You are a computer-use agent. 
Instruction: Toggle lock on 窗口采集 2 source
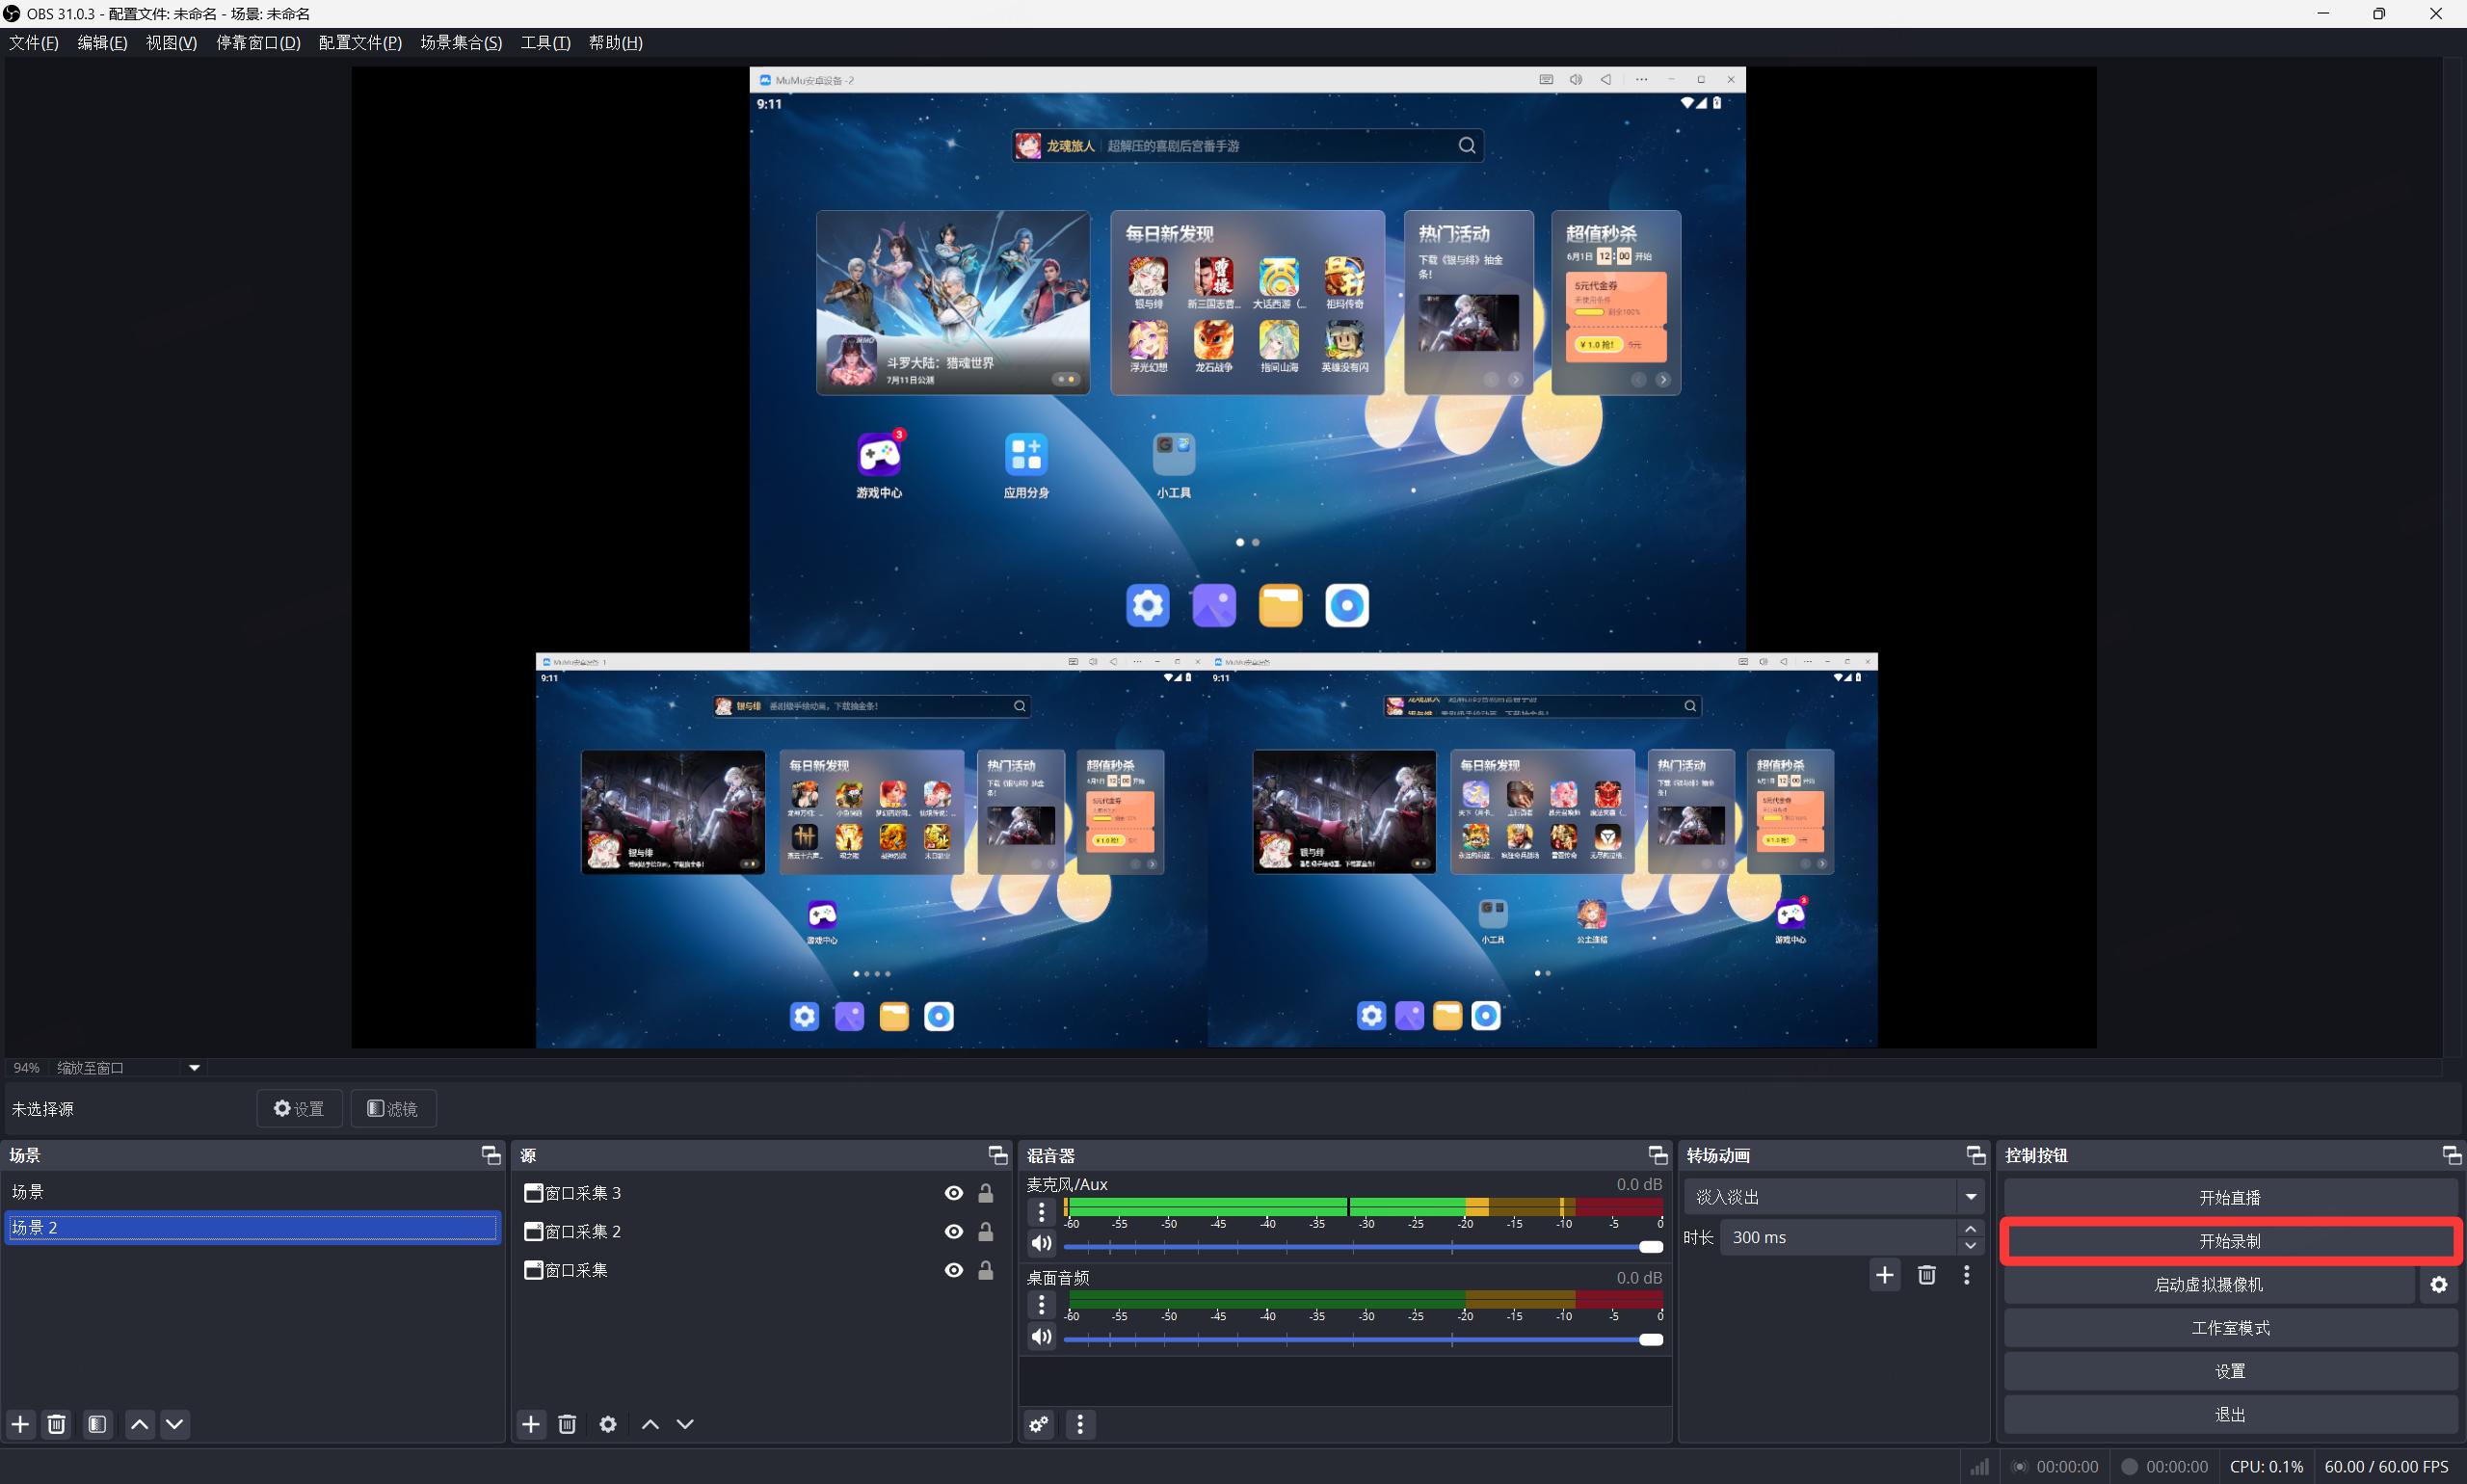[x=986, y=1232]
